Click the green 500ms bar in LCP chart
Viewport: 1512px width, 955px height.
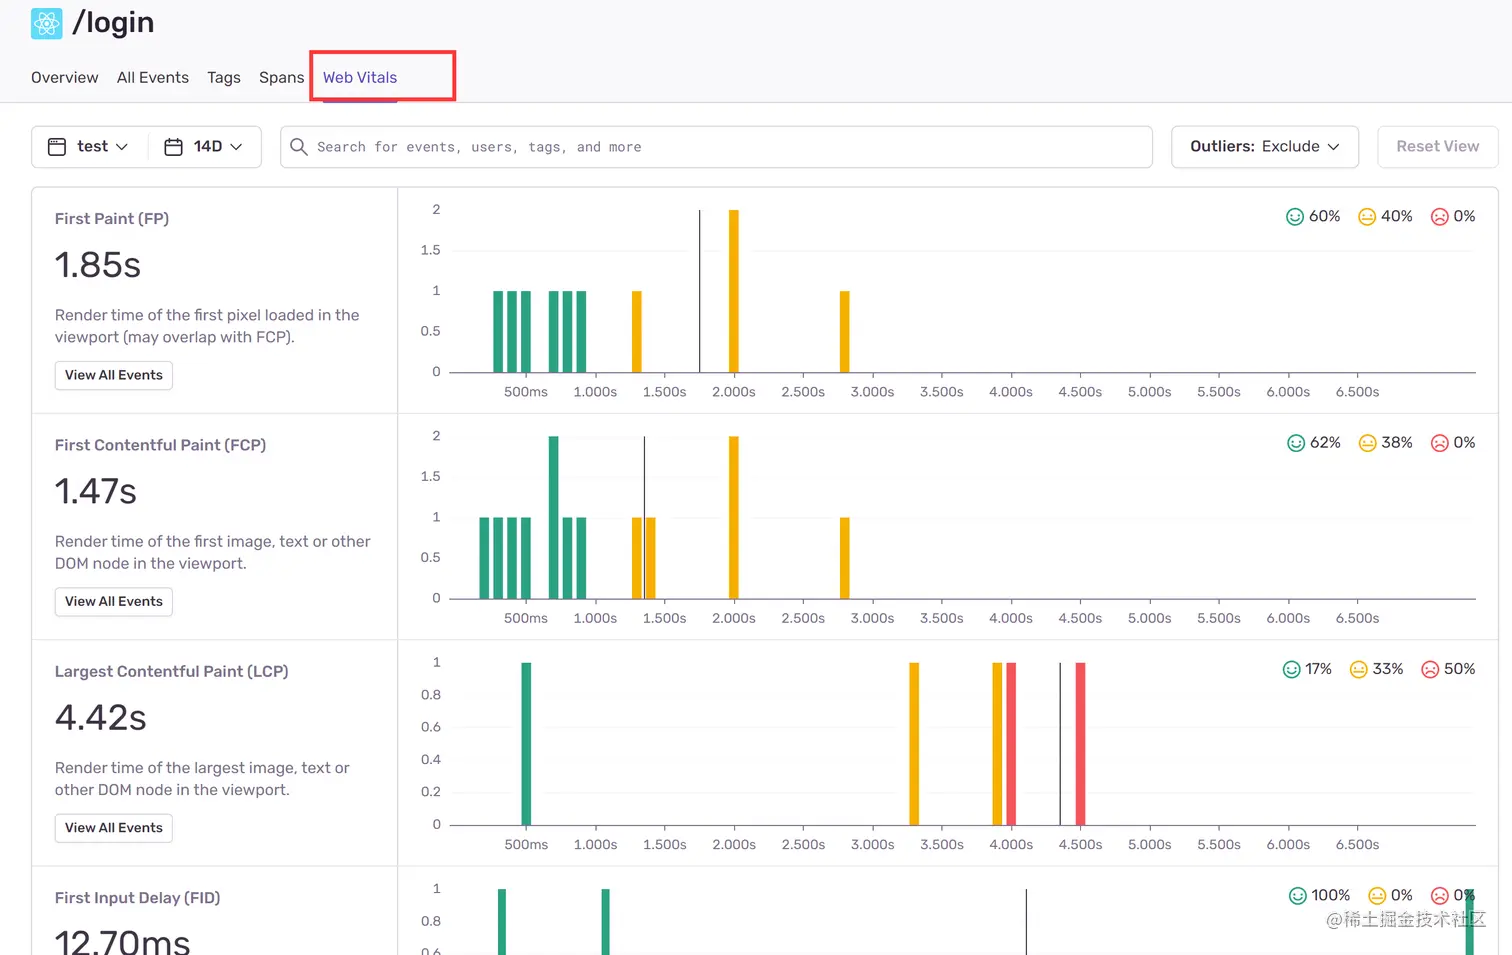526,744
